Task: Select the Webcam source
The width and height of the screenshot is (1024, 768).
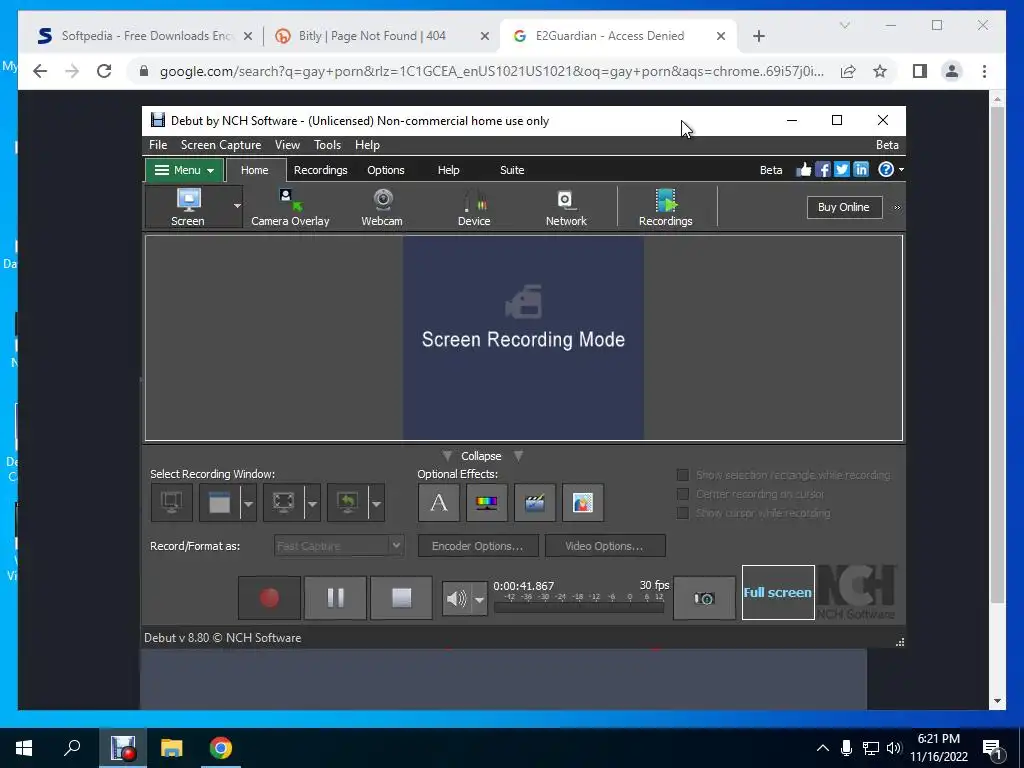Action: click(382, 207)
